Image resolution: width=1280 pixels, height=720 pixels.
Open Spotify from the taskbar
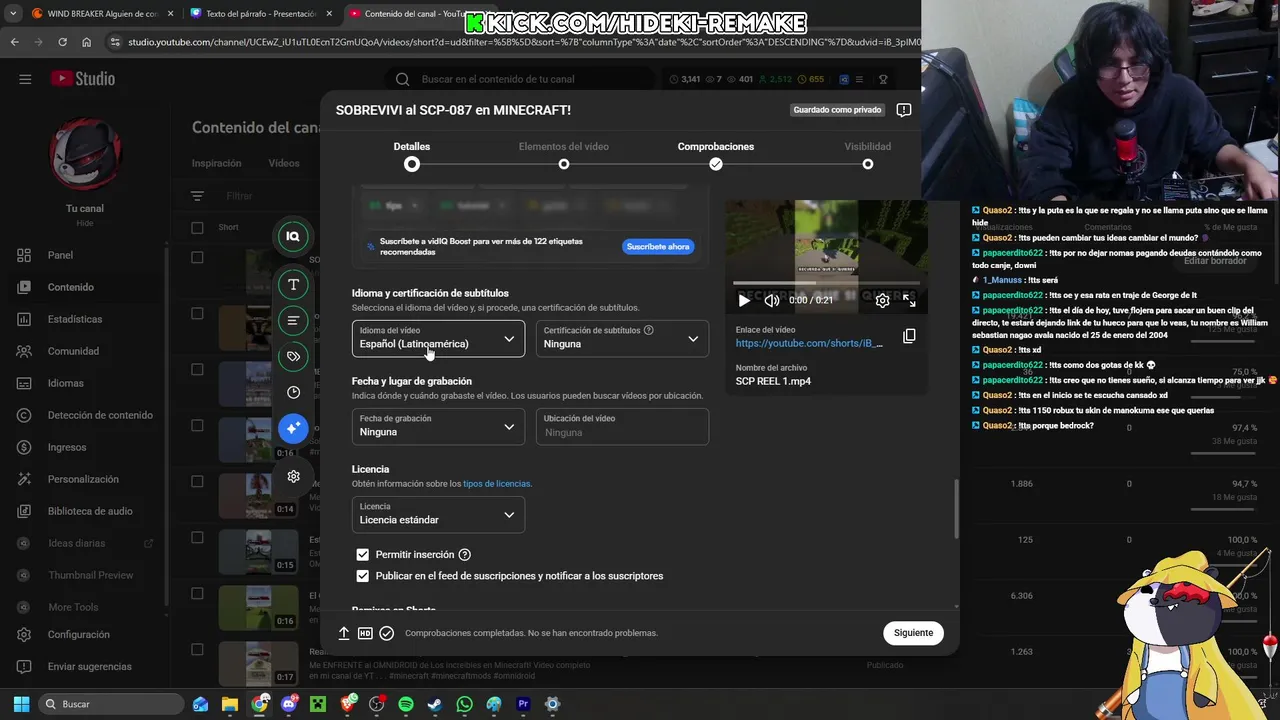point(405,704)
